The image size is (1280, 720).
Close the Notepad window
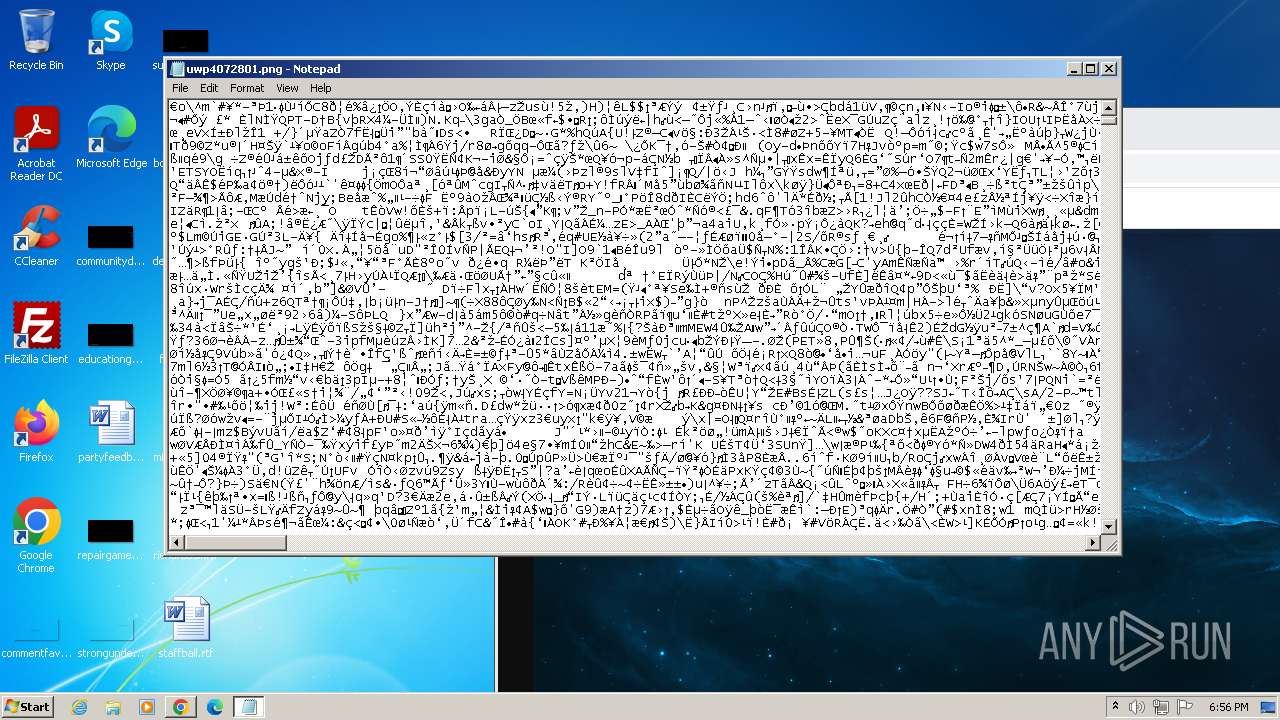click(1109, 69)
